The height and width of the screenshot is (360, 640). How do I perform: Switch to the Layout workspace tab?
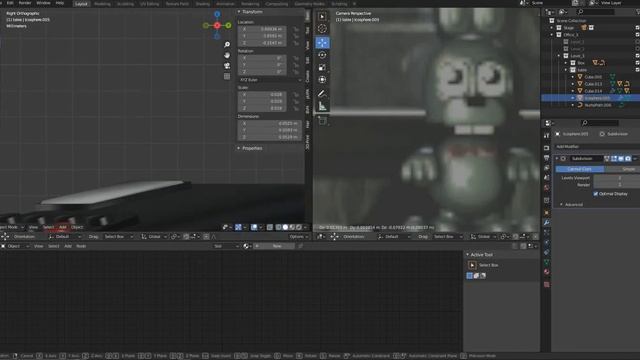point(81,4)
